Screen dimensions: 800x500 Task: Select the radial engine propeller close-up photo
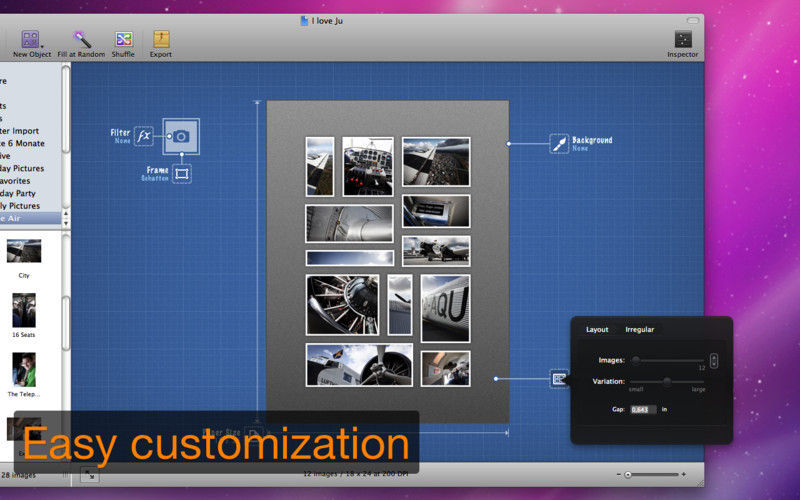(342, 305)
